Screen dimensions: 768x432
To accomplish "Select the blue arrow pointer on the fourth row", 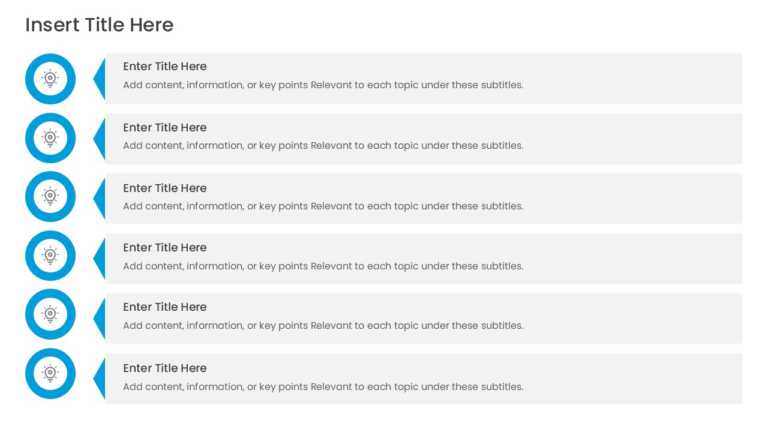I will (x=99, y=259).
